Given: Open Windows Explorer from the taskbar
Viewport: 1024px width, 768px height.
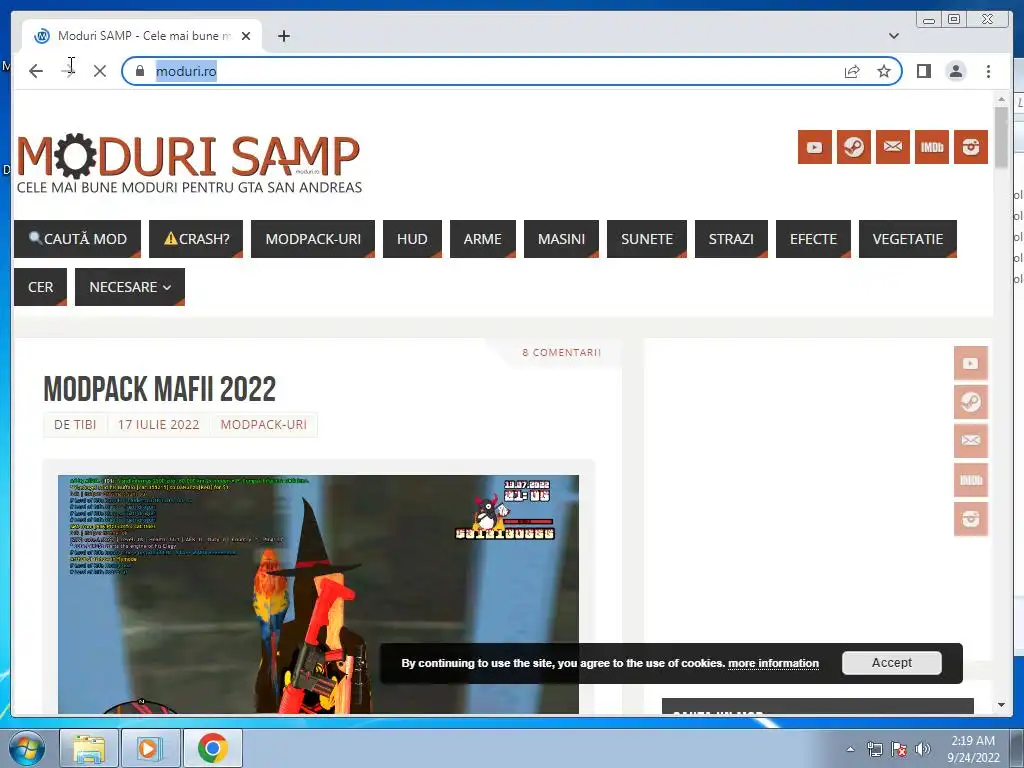Looking at the screenshot, I should click(x=89, y=748).
